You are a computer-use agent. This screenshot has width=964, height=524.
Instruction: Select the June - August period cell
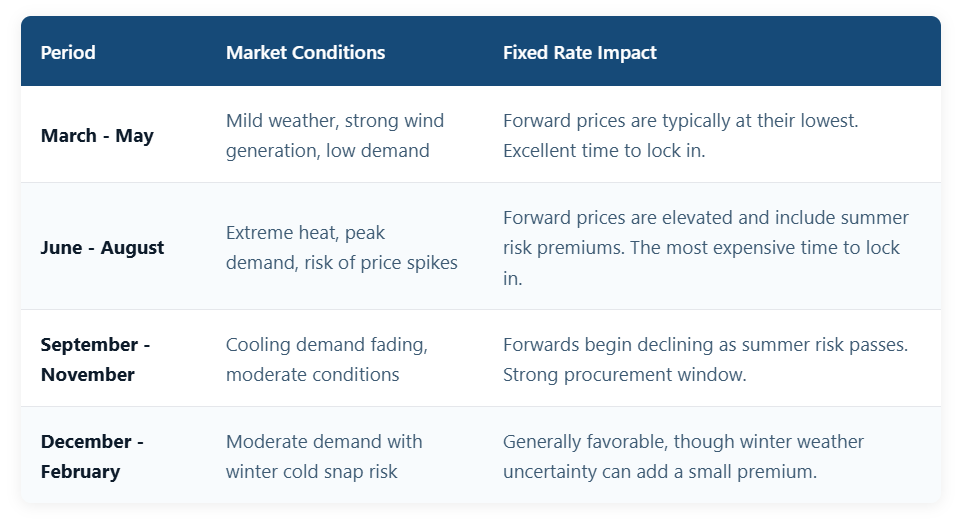click(x=102, y=247)
